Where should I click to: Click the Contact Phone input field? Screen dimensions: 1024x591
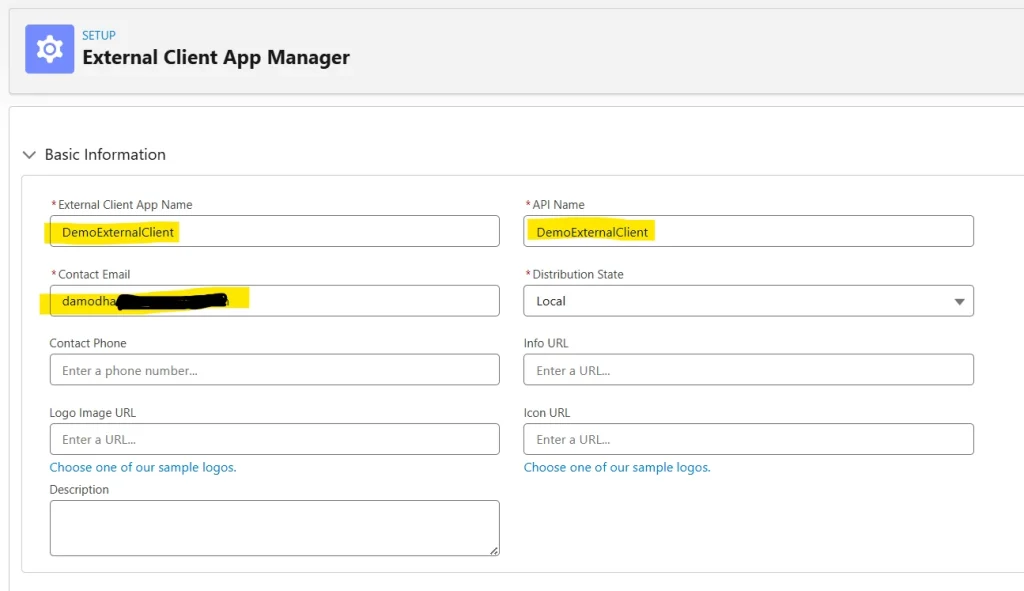click(274, 370)
